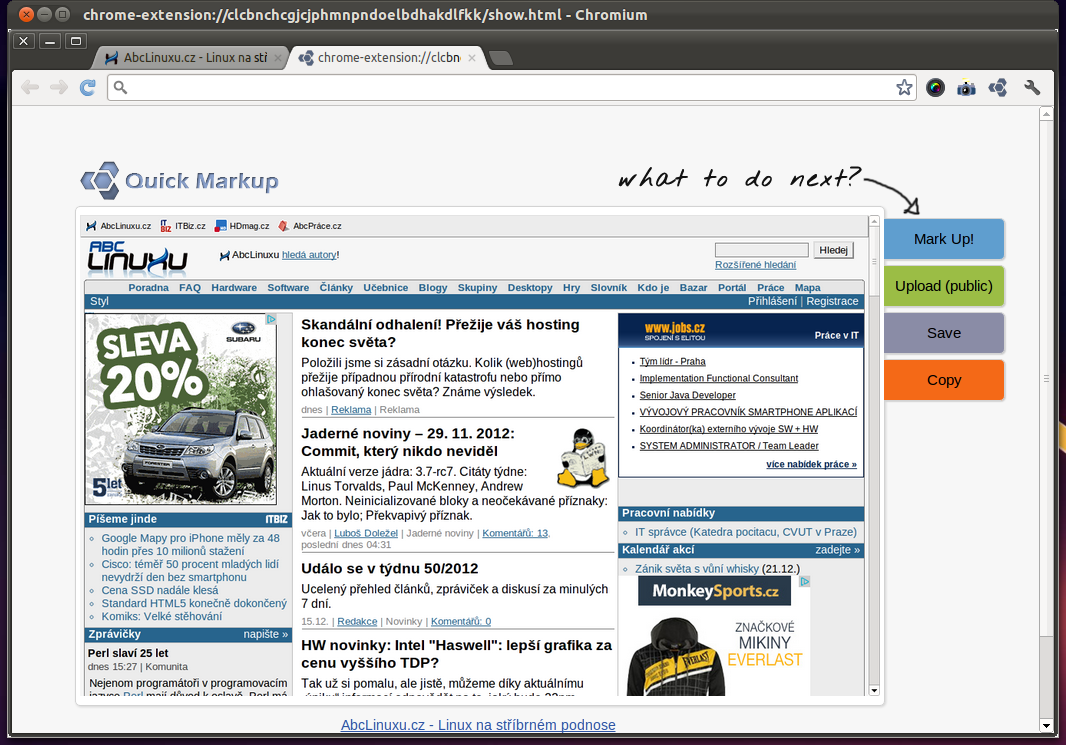Click the ABC Linuxu logo in preview
The width and height of the screenshot is (1066, 745).
[137, 258]
